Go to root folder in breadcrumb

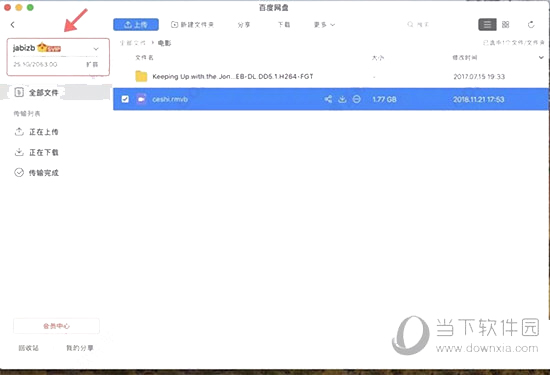tap(133, 43)
